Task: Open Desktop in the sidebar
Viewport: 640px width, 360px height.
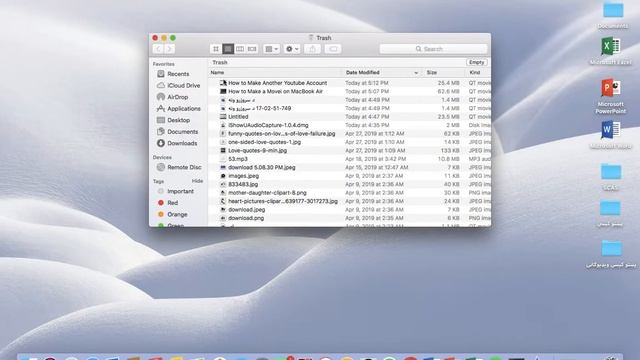Action: (178, 120)
